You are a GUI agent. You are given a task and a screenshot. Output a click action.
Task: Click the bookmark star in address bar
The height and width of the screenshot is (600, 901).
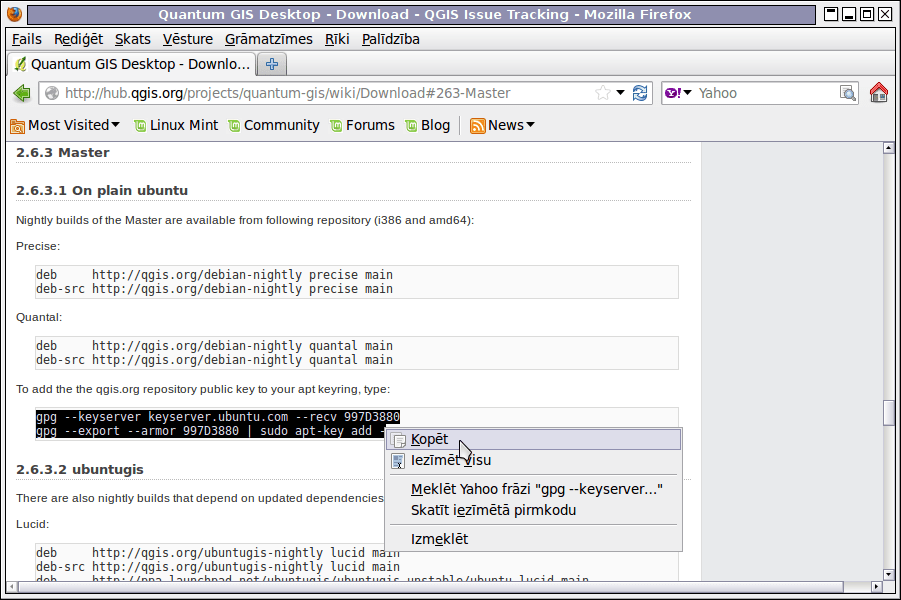click(603, 93)
